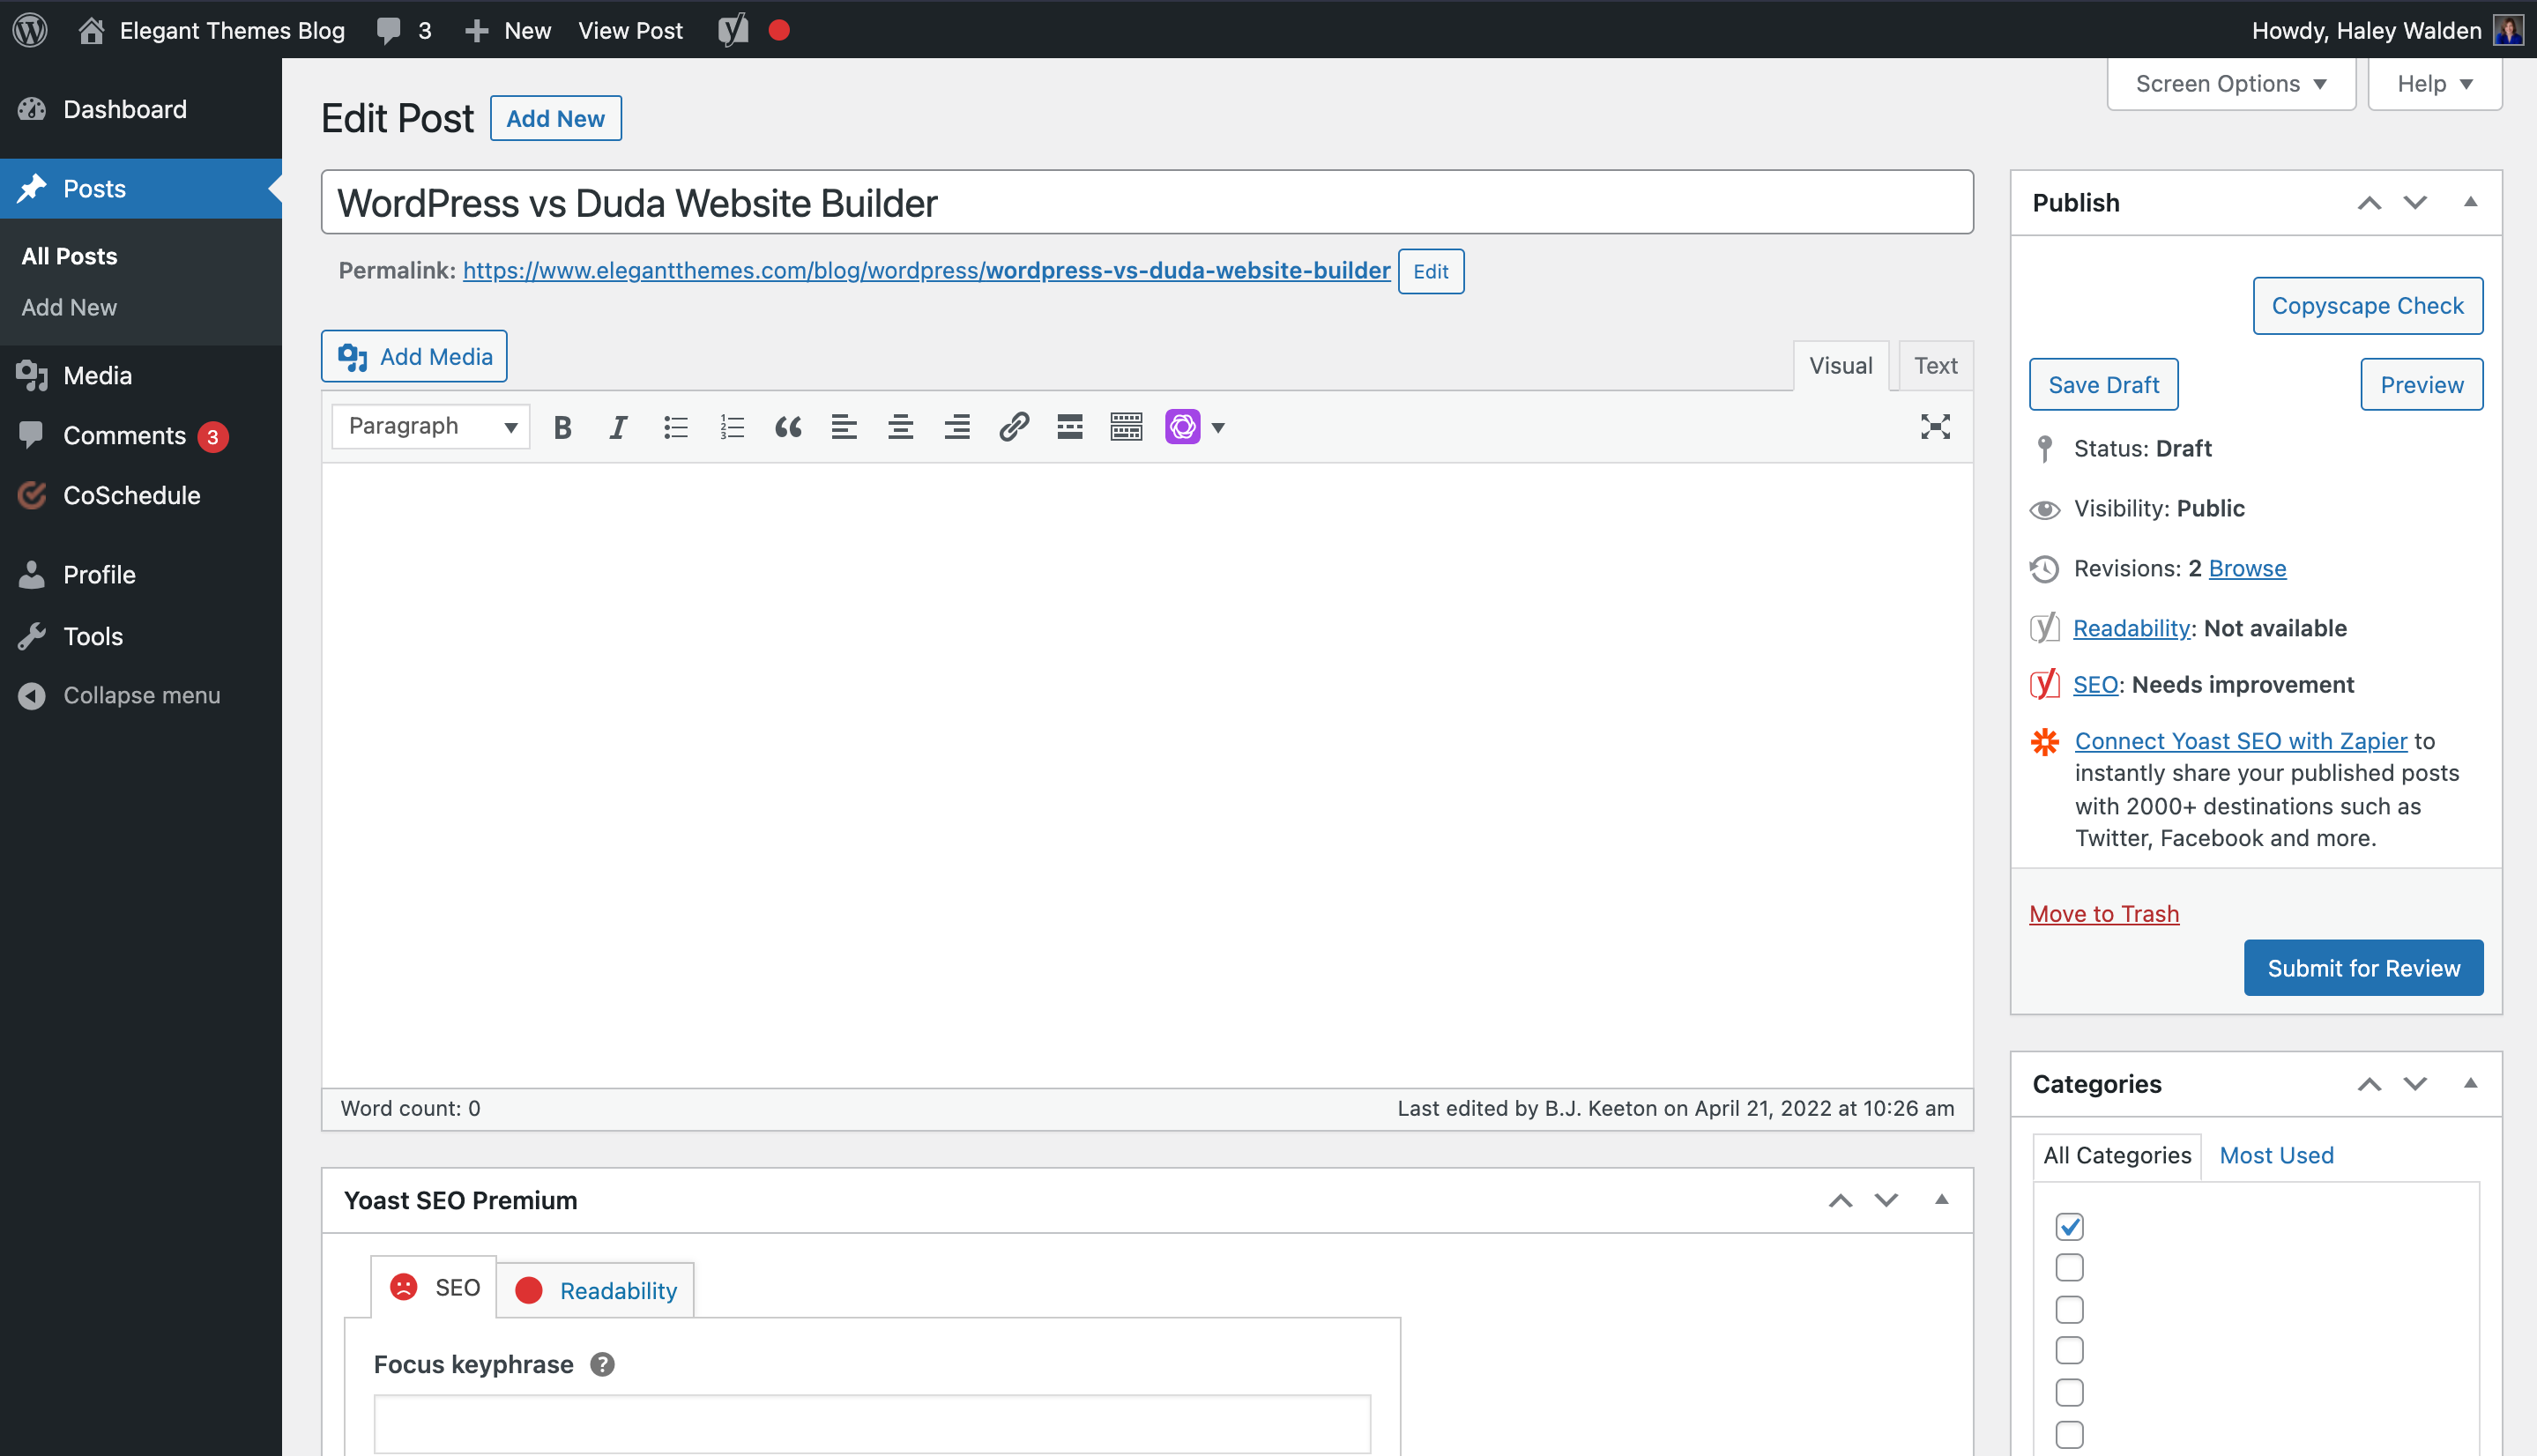Uncheck the first checked category checkbox

click(x=2069, y=1226)
